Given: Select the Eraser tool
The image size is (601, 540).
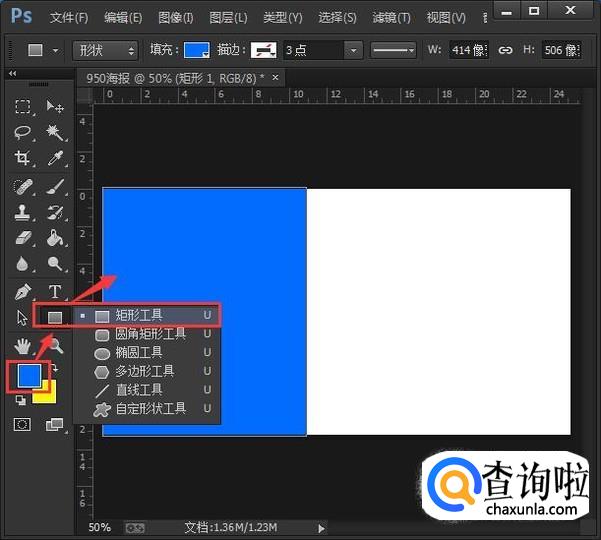Looking at the screenshot, I should pos(23,238).
